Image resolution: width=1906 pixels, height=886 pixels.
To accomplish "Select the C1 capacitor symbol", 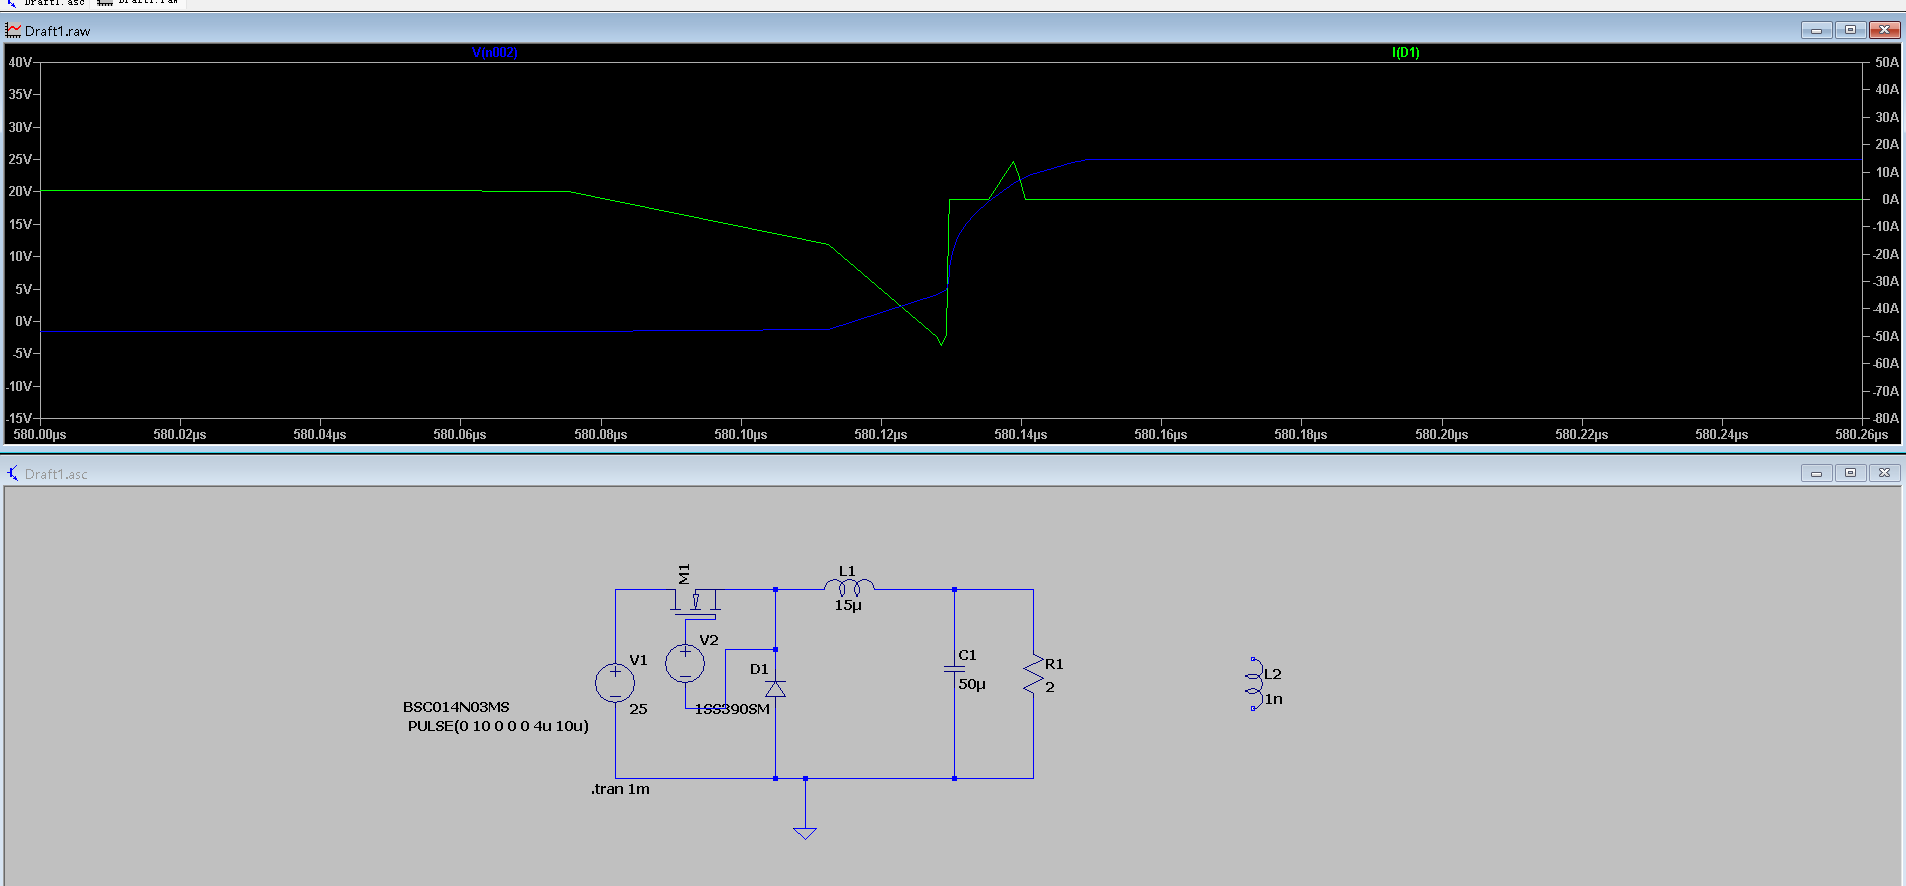I will tap(954, 668).
